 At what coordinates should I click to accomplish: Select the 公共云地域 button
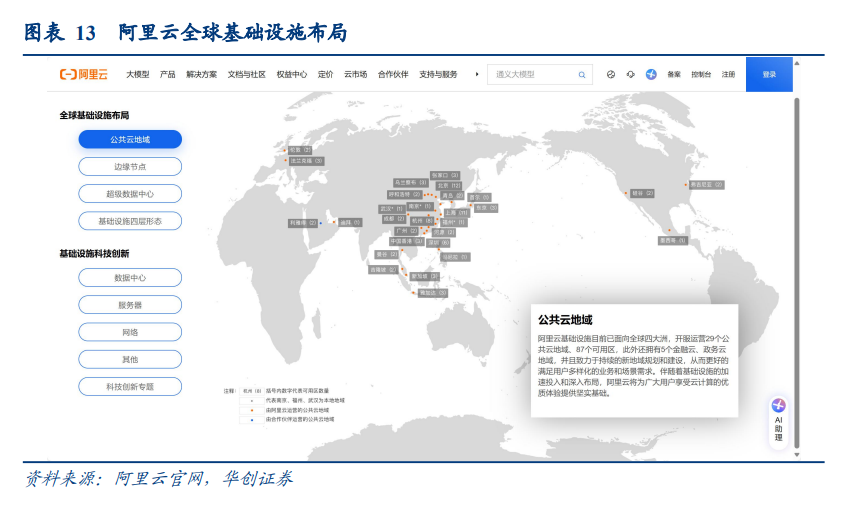pyautogui.click(x=130, y=139)
